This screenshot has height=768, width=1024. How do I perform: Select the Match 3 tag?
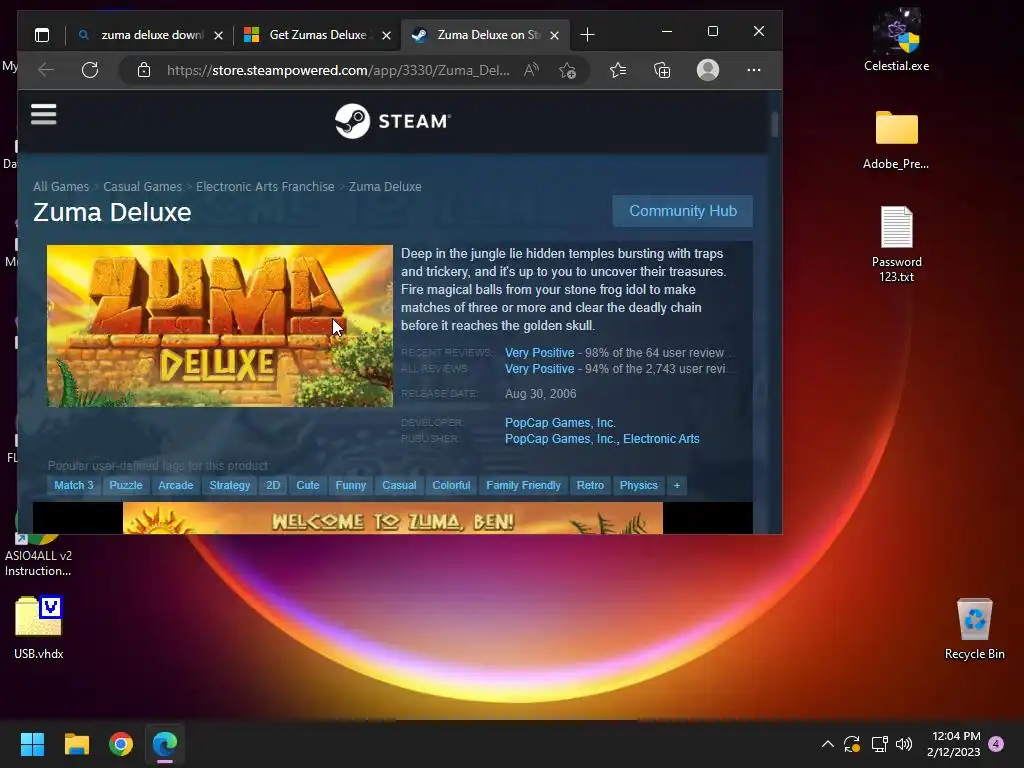[74, 485]
